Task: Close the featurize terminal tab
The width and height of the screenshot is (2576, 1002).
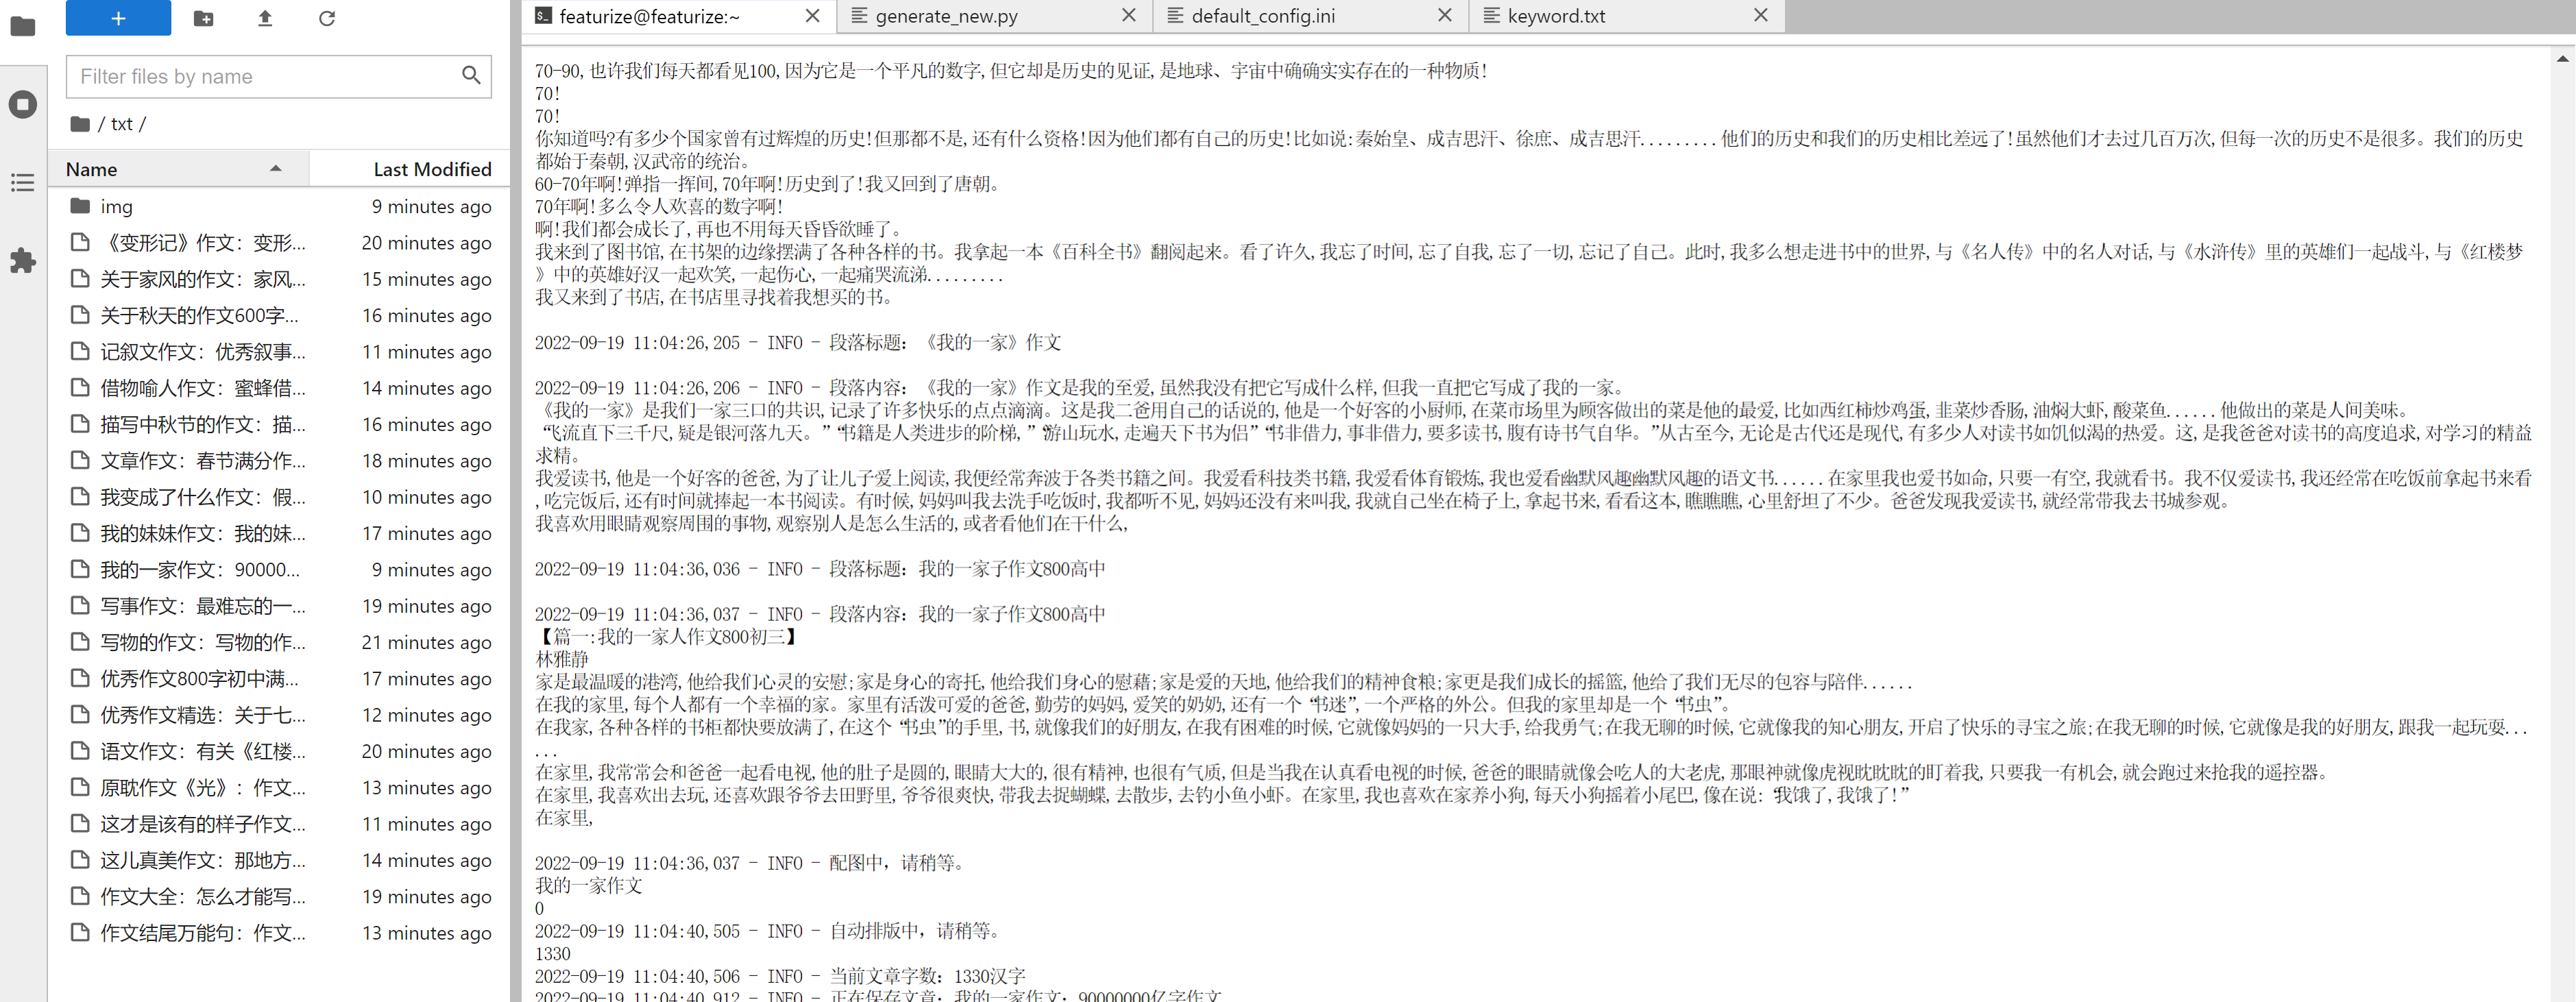Action: [813, 15]
